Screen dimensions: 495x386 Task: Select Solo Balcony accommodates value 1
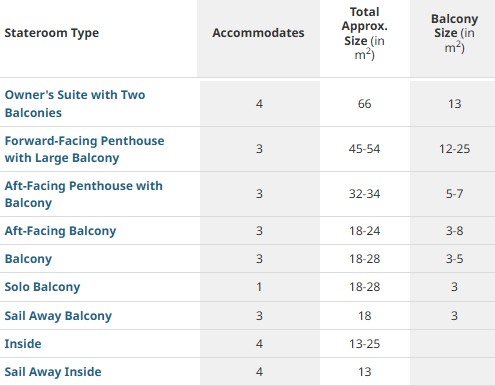(259, 287)
